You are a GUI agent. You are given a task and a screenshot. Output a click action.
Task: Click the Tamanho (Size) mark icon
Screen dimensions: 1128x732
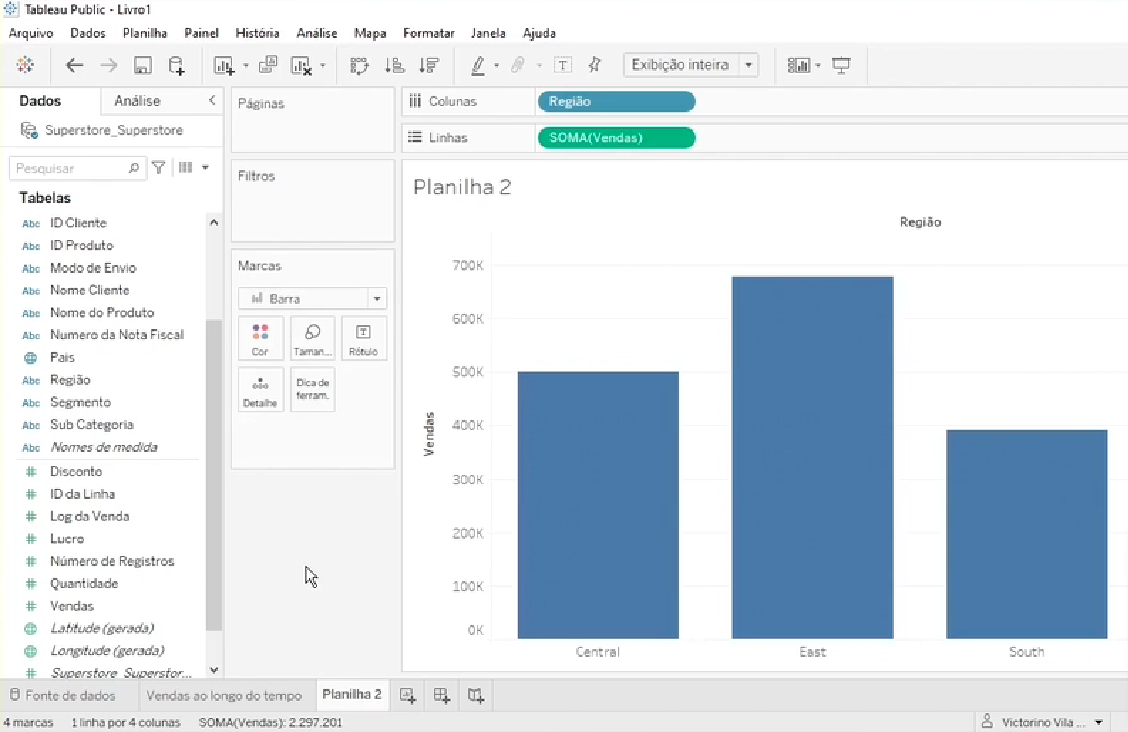pos(312,337)
